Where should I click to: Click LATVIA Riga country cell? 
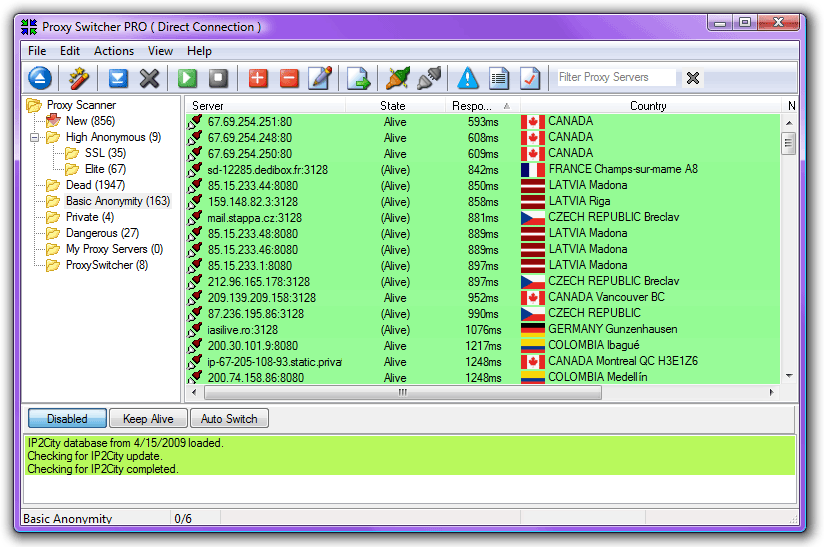coord(579,201)
